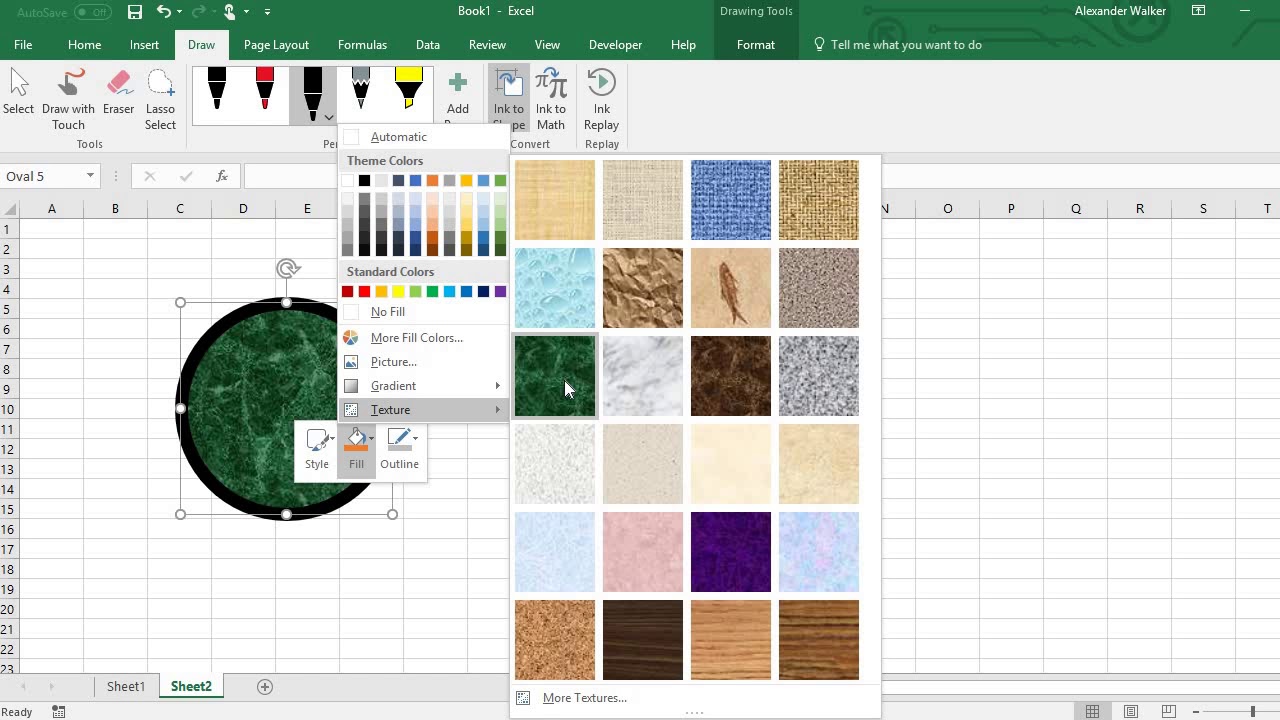Image resolution: width=1280 pixels, height=720 pixels.
Task: Open shape Style mini toolbar button
Action: [x=317, y=448]
